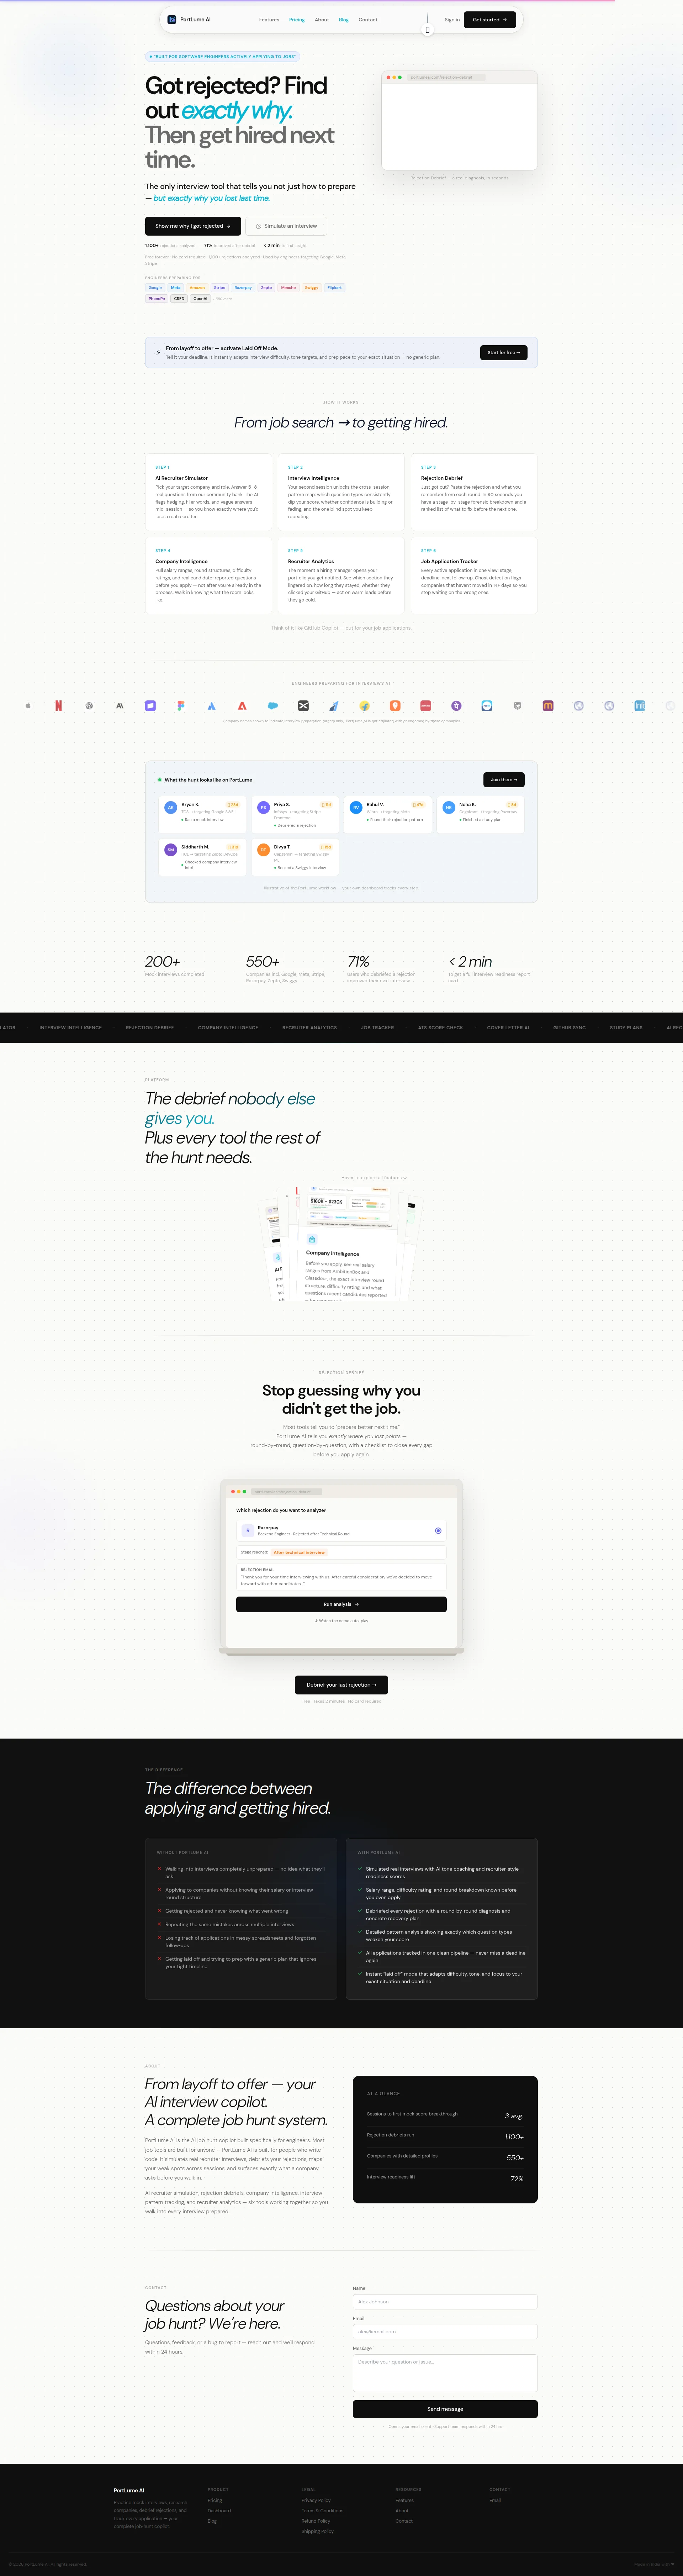Image resolution: width=683 pixels, height=2576 pixels.
Task: Open the footer Dashboard link
Action: (219, 2510)
